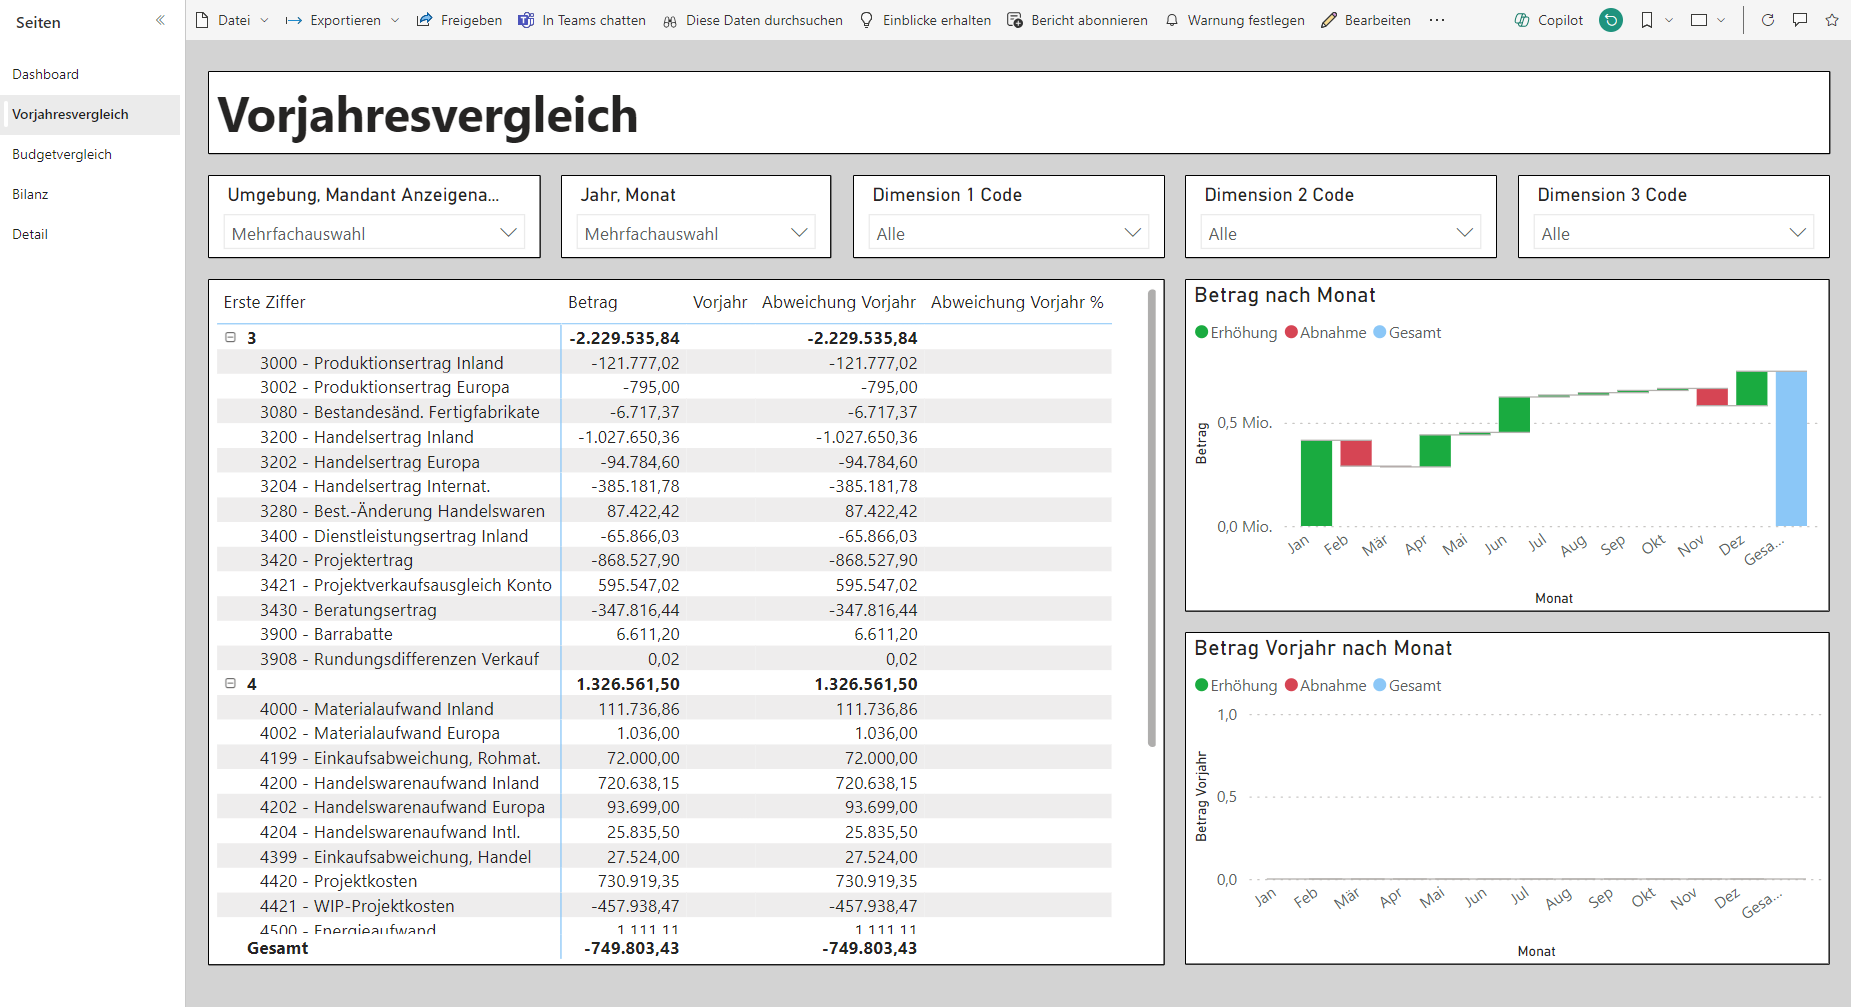Image resolution: width=1851 pixels, height=1007 pixels.
Task: Switch to the Budgetvergleich page
Action: pos(62,154)
